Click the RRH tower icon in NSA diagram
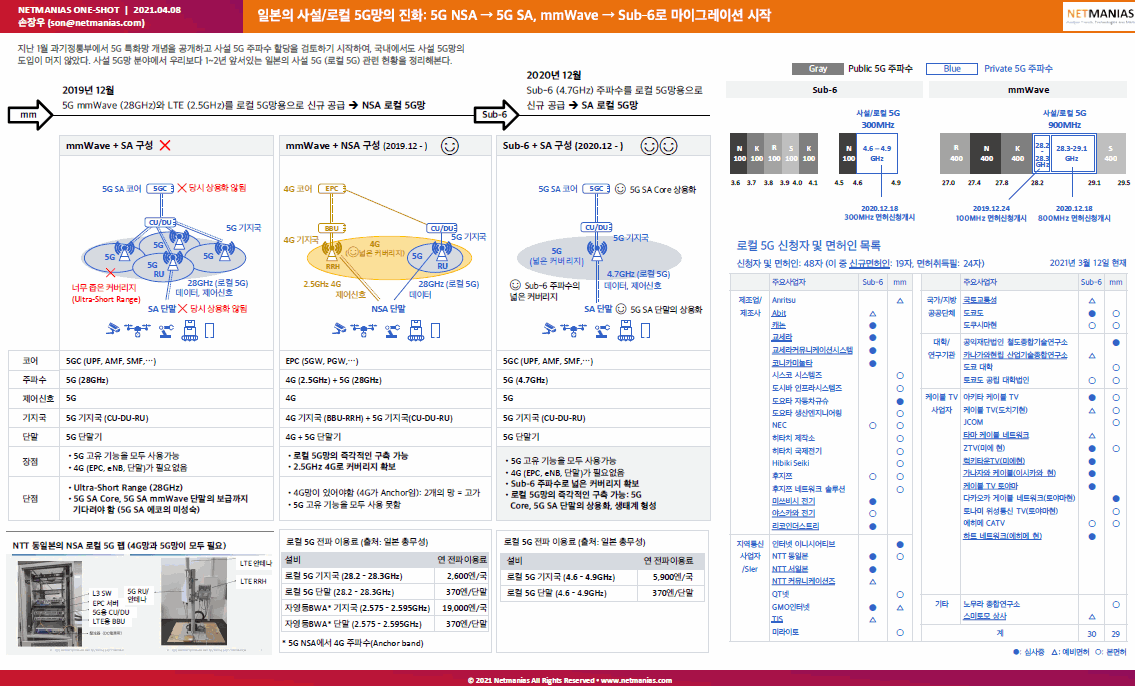This screenshot has width=1135, height=686. 332,250
